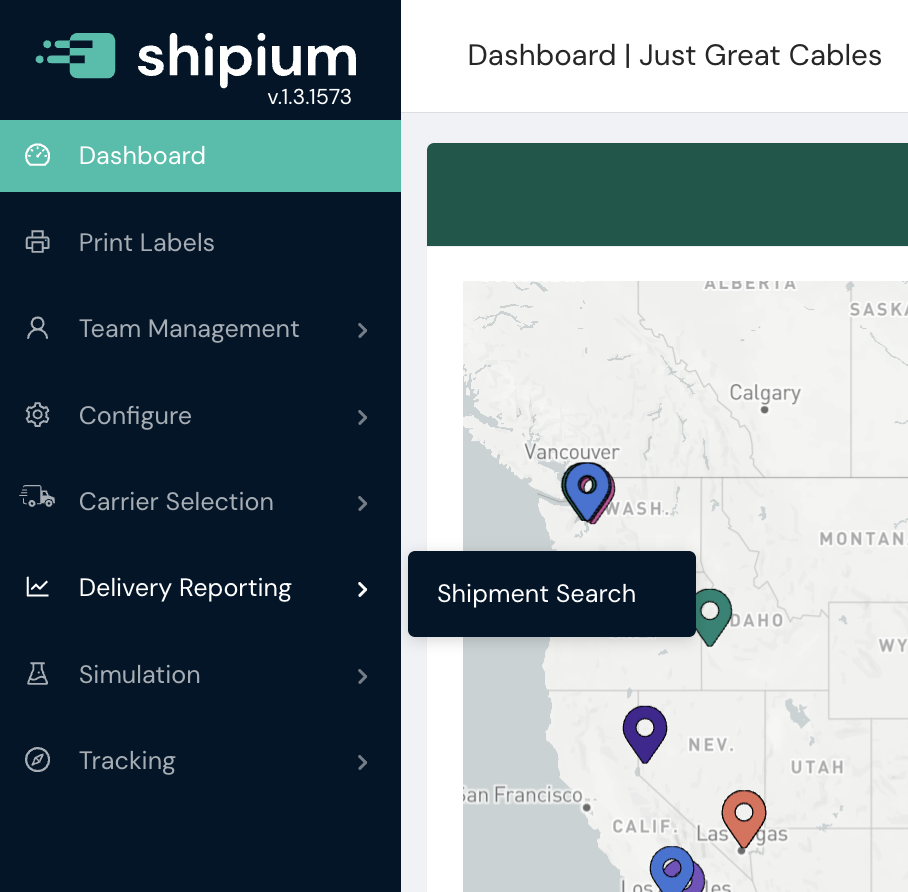Open the Print Labels menu item
The height and width of the screenshot is (892, 908).
pyautogui.click(x=200, y=242)
